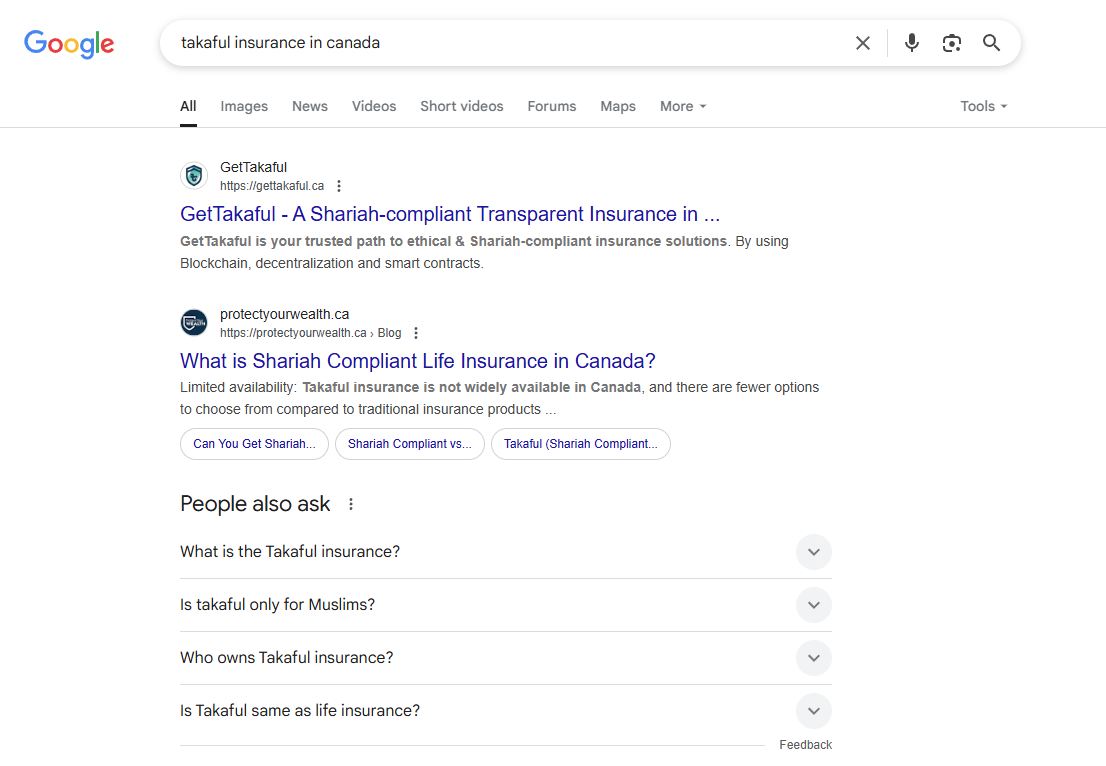Click the protectyourwealth.ca site name
Image resolution: width=1106 pixels, height=766 pixels.
pyautogui.click(x=284, y=315)
